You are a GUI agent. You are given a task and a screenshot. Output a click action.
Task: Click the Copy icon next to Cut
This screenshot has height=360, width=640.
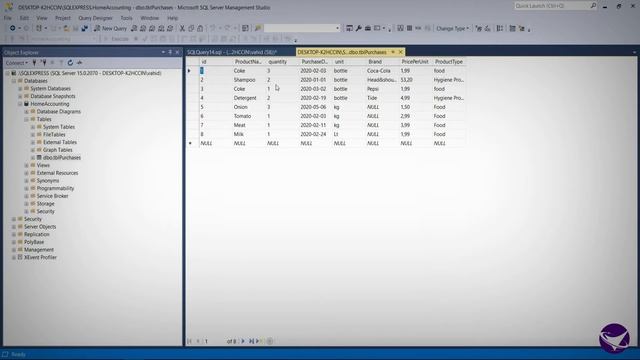191,28
